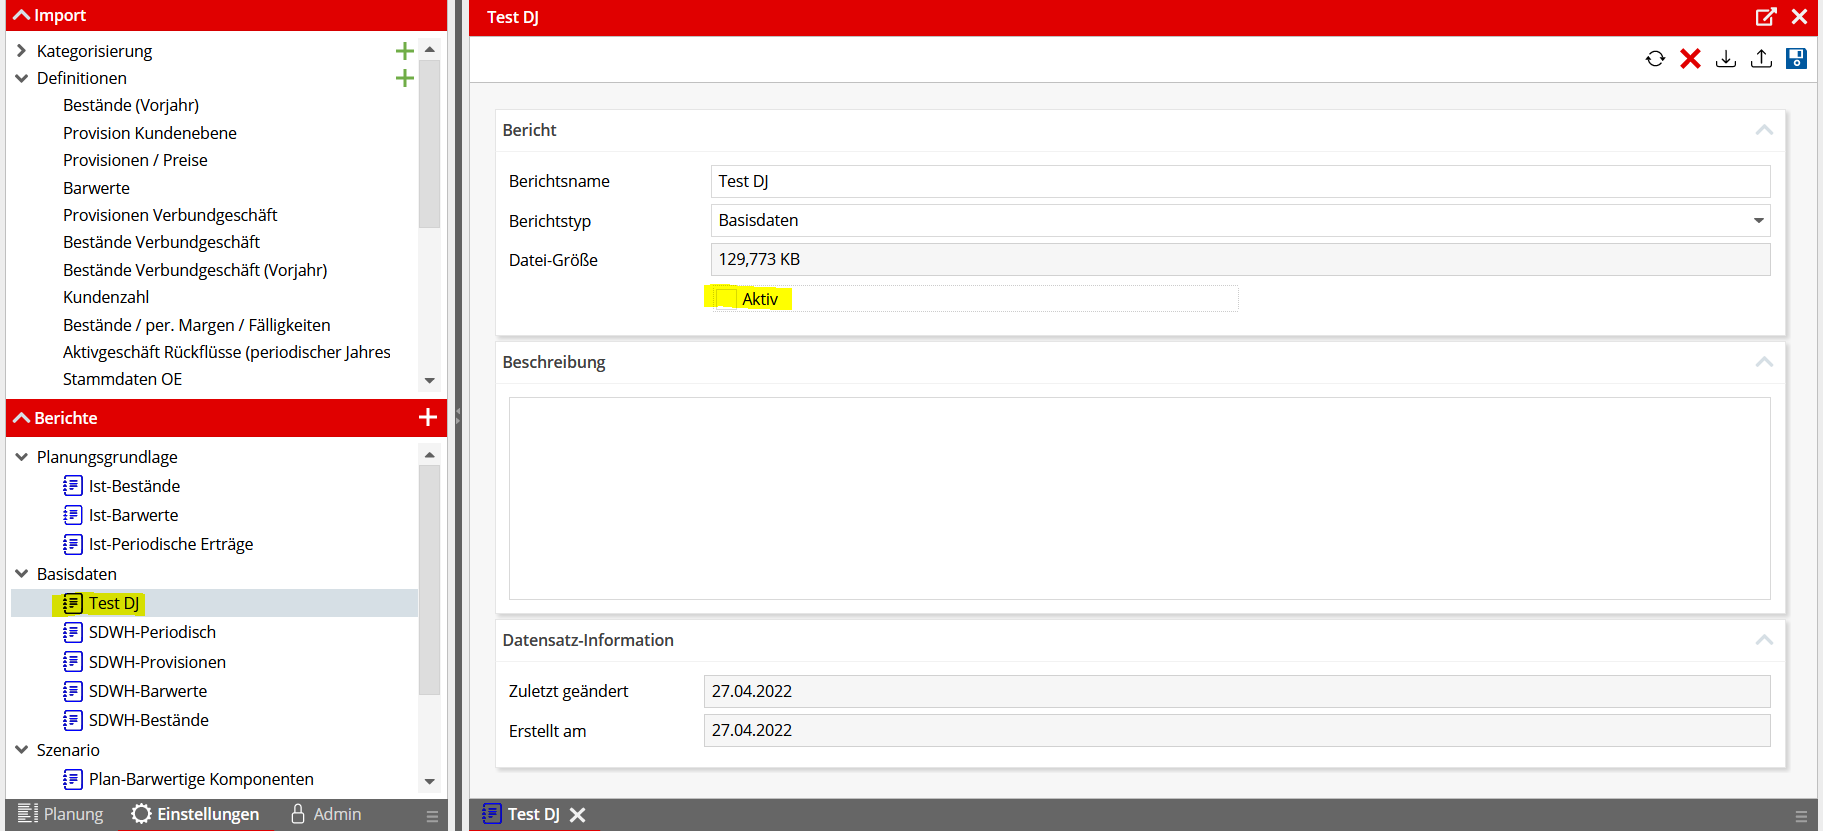Select Aktivgeschäft Rückflüsse definition

coord(227,352)
